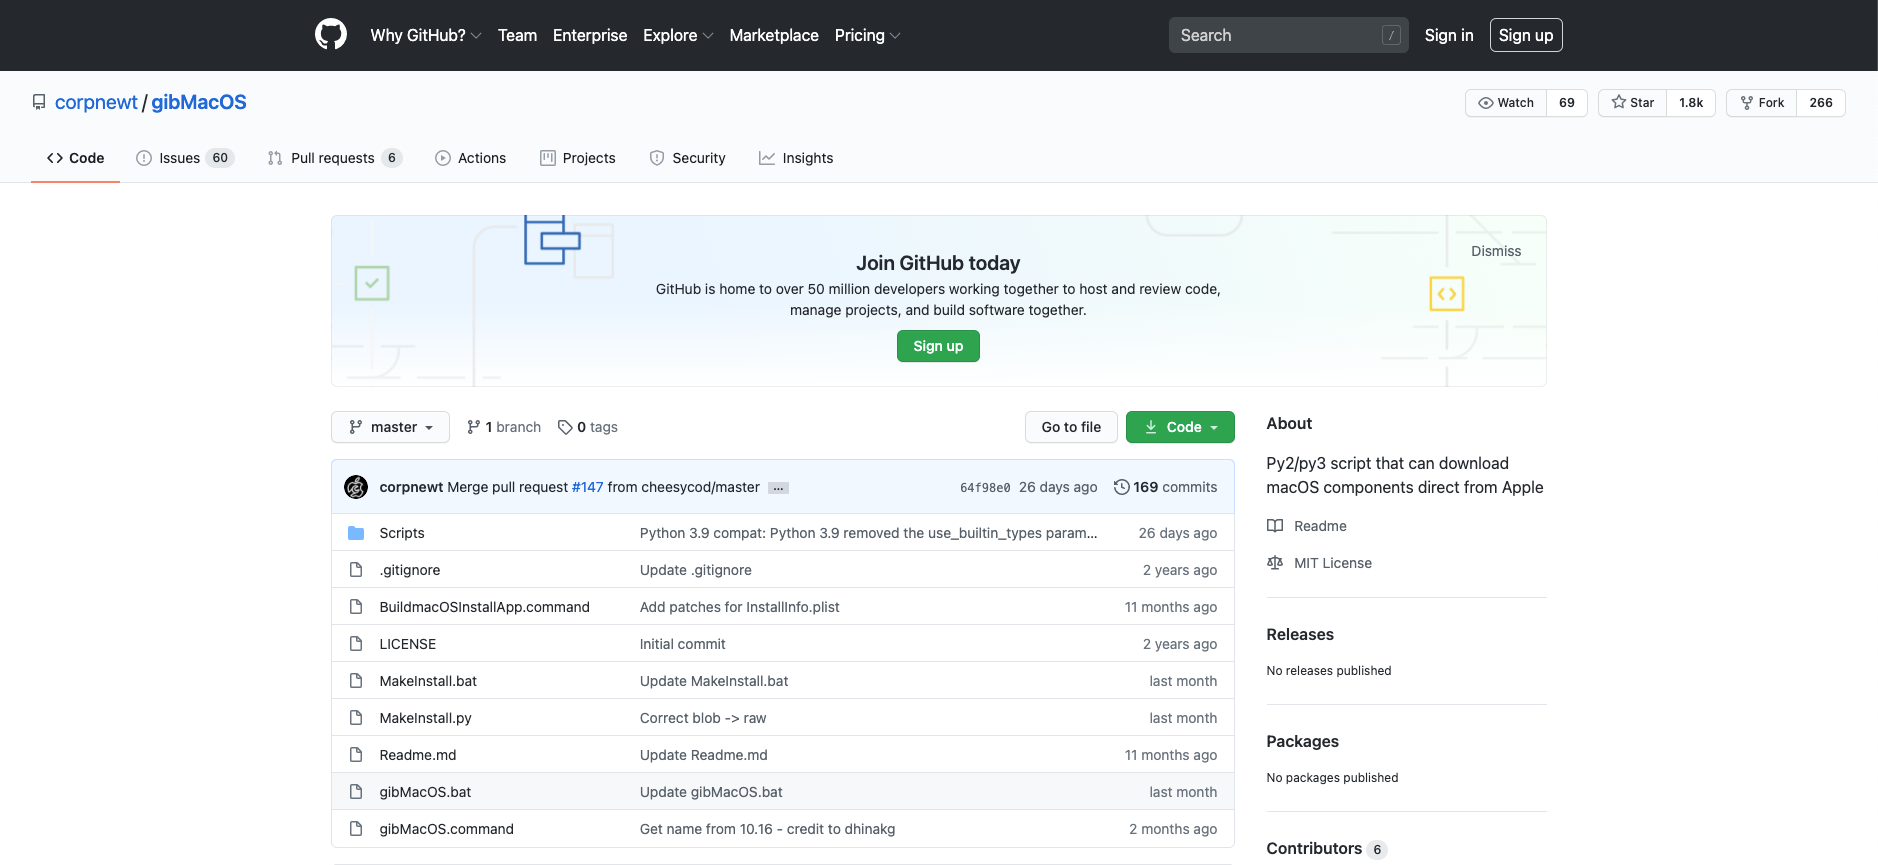Click the book icon beside Readme
Image resolution: width=1878 pixels, height=865 pixels.
1275,526
